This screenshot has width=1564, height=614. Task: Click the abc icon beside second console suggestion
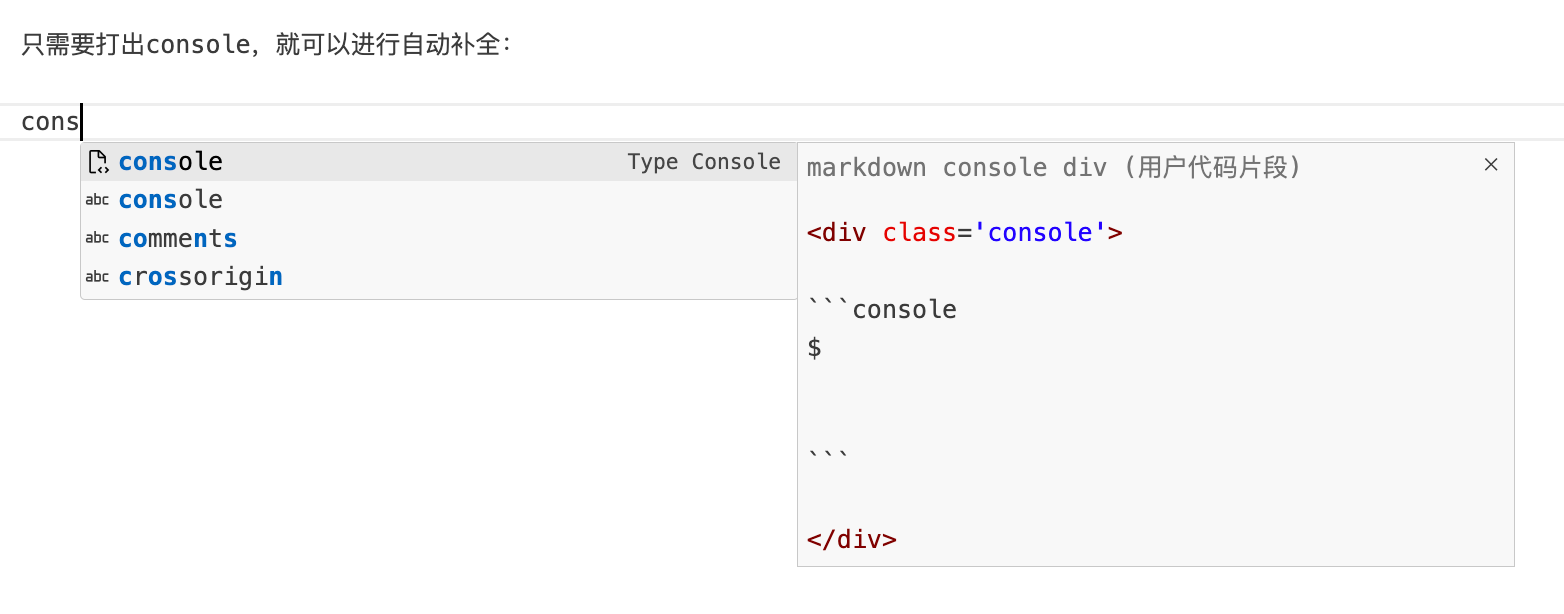coord(97,200)
